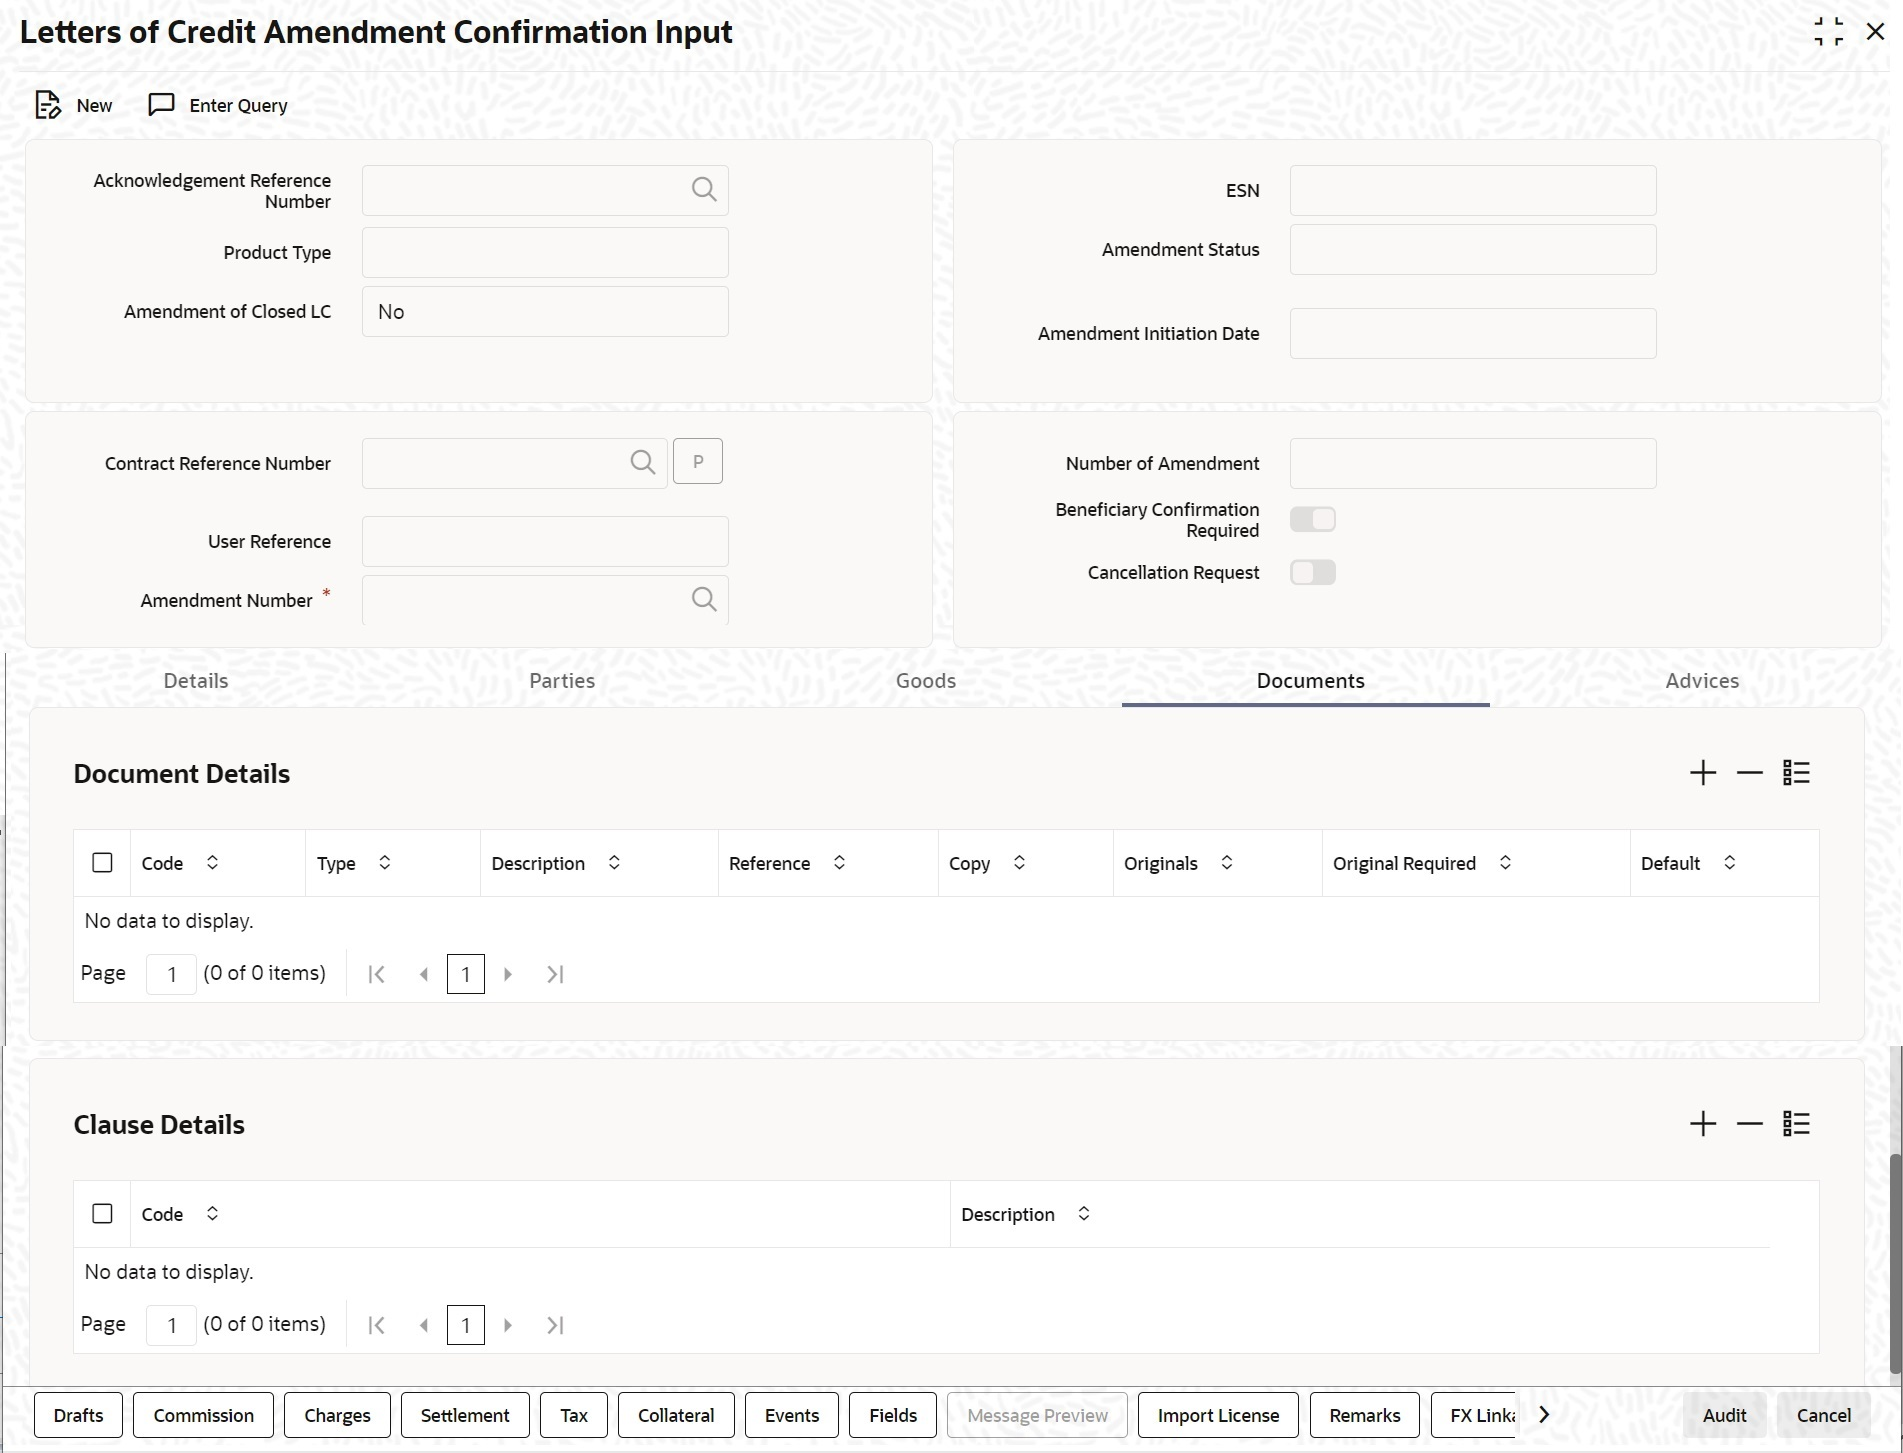Open the Collateral subsystem
Viewport: 1903px width, 1453px height.
[676, 1415]
